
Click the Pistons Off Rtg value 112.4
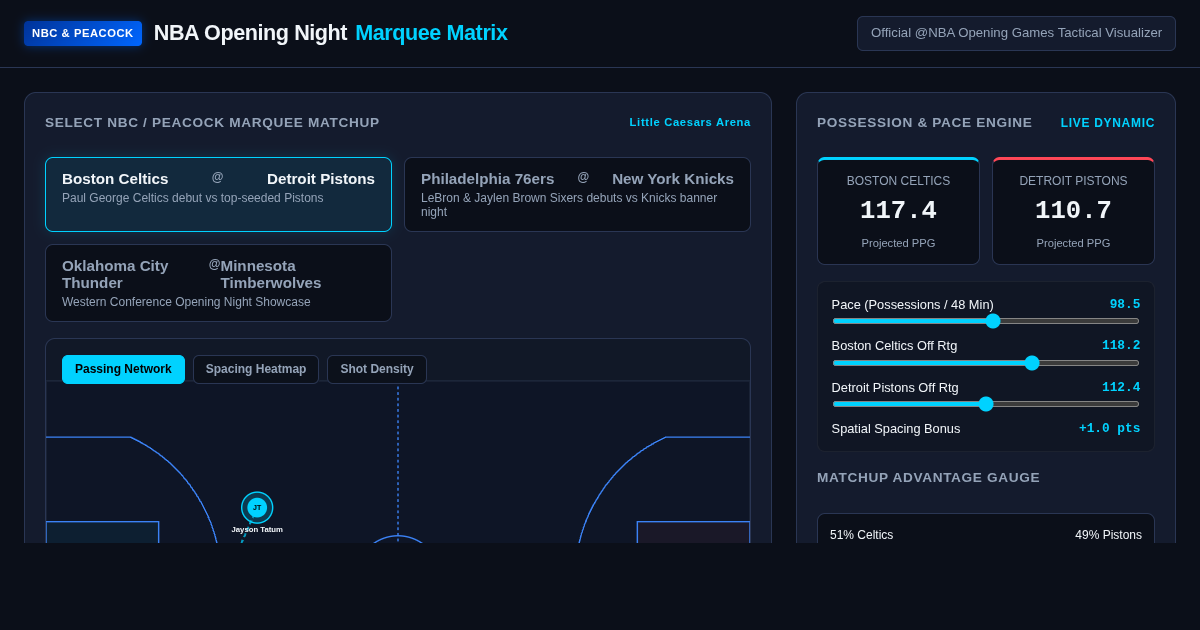pyautogui.click(x=1121, y=387)
